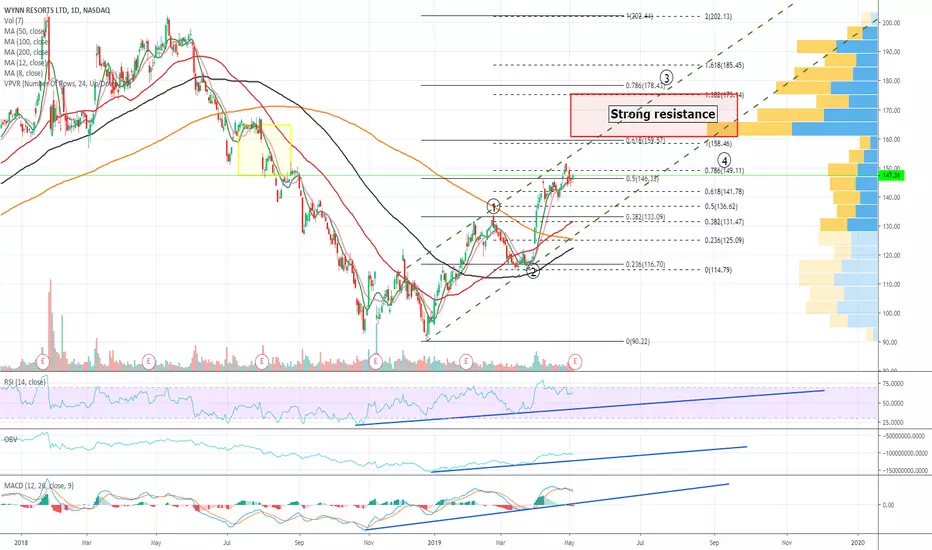The image size is (932, 550).
Task: Click the earnings E marker around Feb 2019
Action: (x=466, y=361)
